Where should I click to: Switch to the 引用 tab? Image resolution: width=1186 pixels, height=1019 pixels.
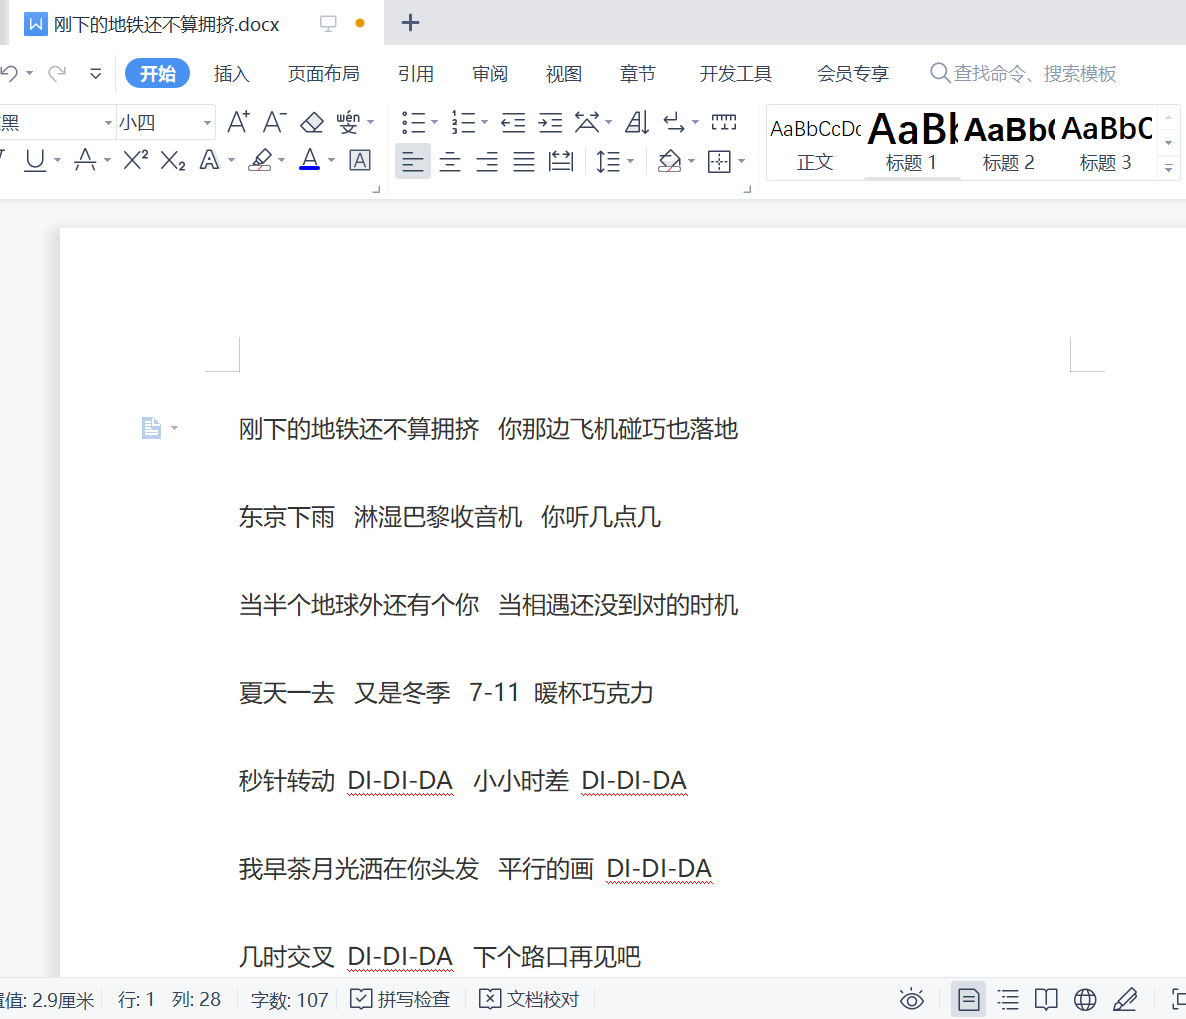tap(416, 73)
